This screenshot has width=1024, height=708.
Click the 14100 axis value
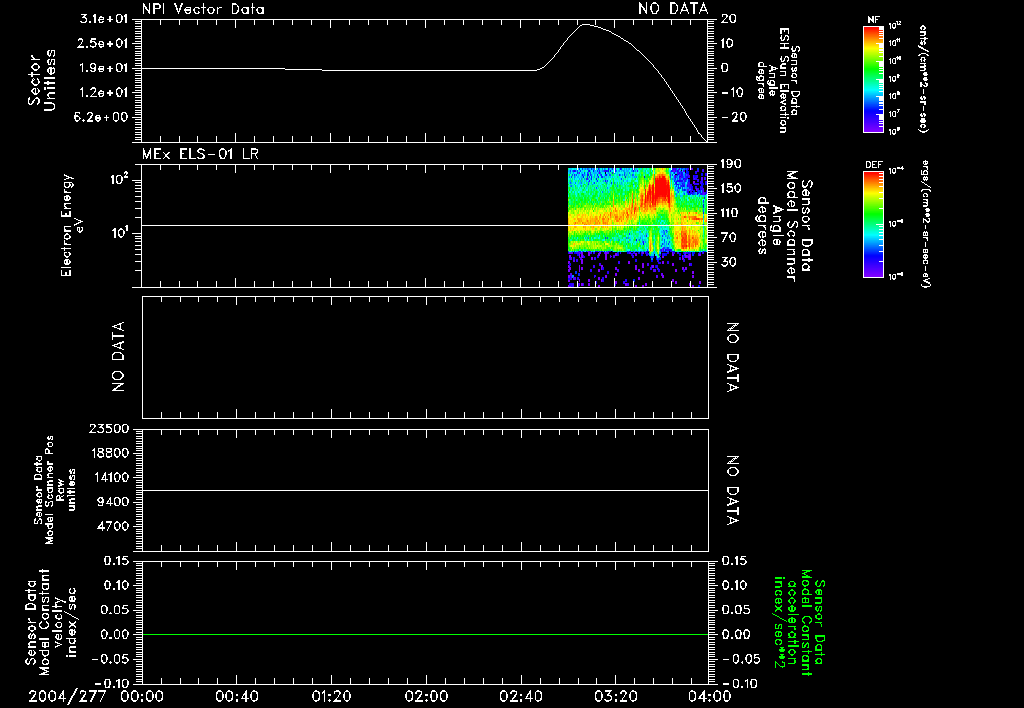[108, 477]
